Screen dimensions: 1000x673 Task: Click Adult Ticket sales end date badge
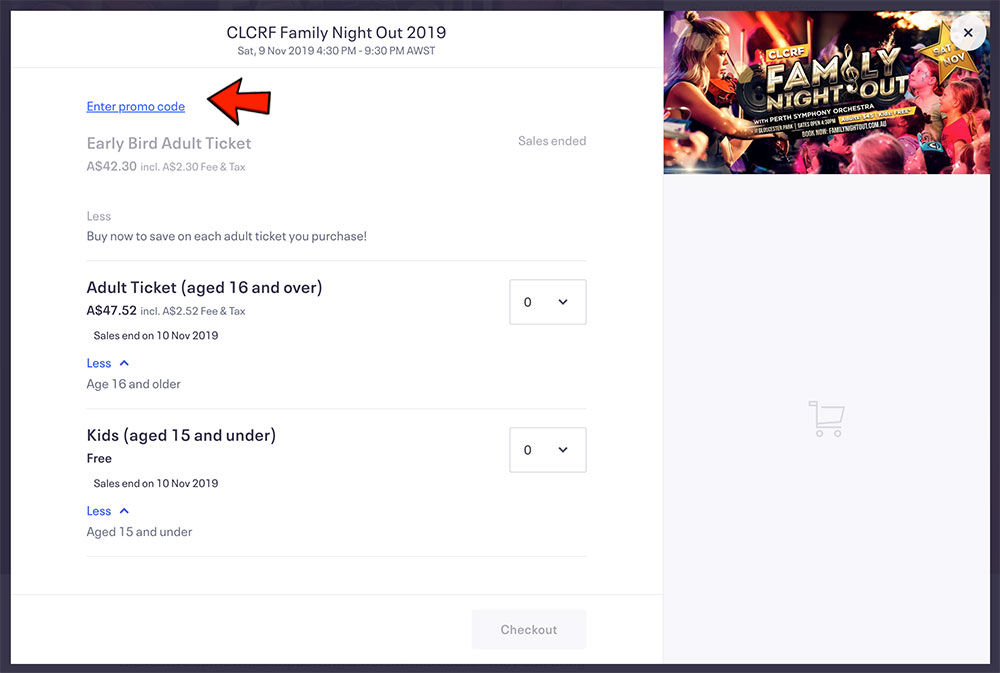[x=156, y=336]
